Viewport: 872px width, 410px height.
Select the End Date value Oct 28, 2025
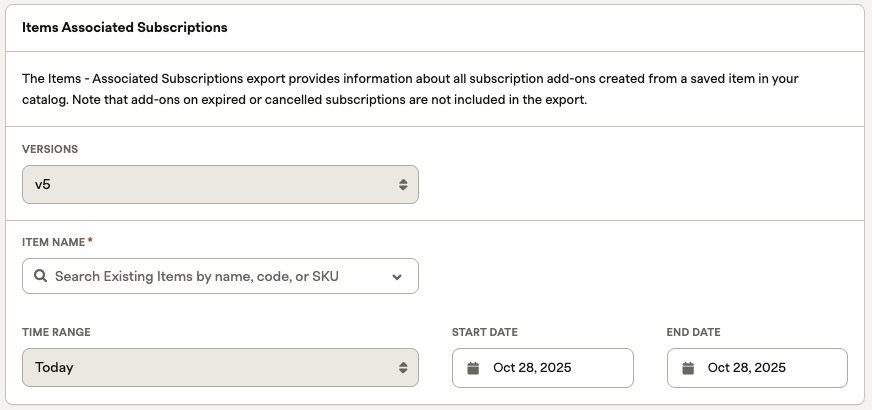click(746, 368)
